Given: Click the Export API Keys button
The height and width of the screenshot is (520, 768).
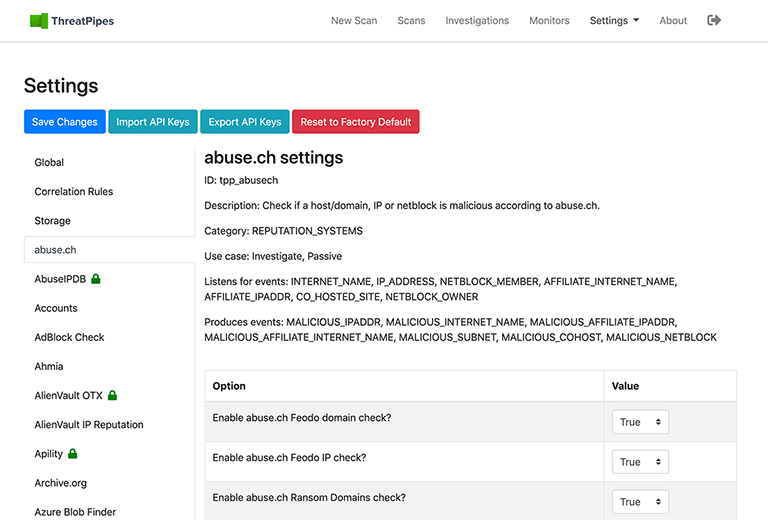Looking at the screenshot, I should [x=245, y=122].
